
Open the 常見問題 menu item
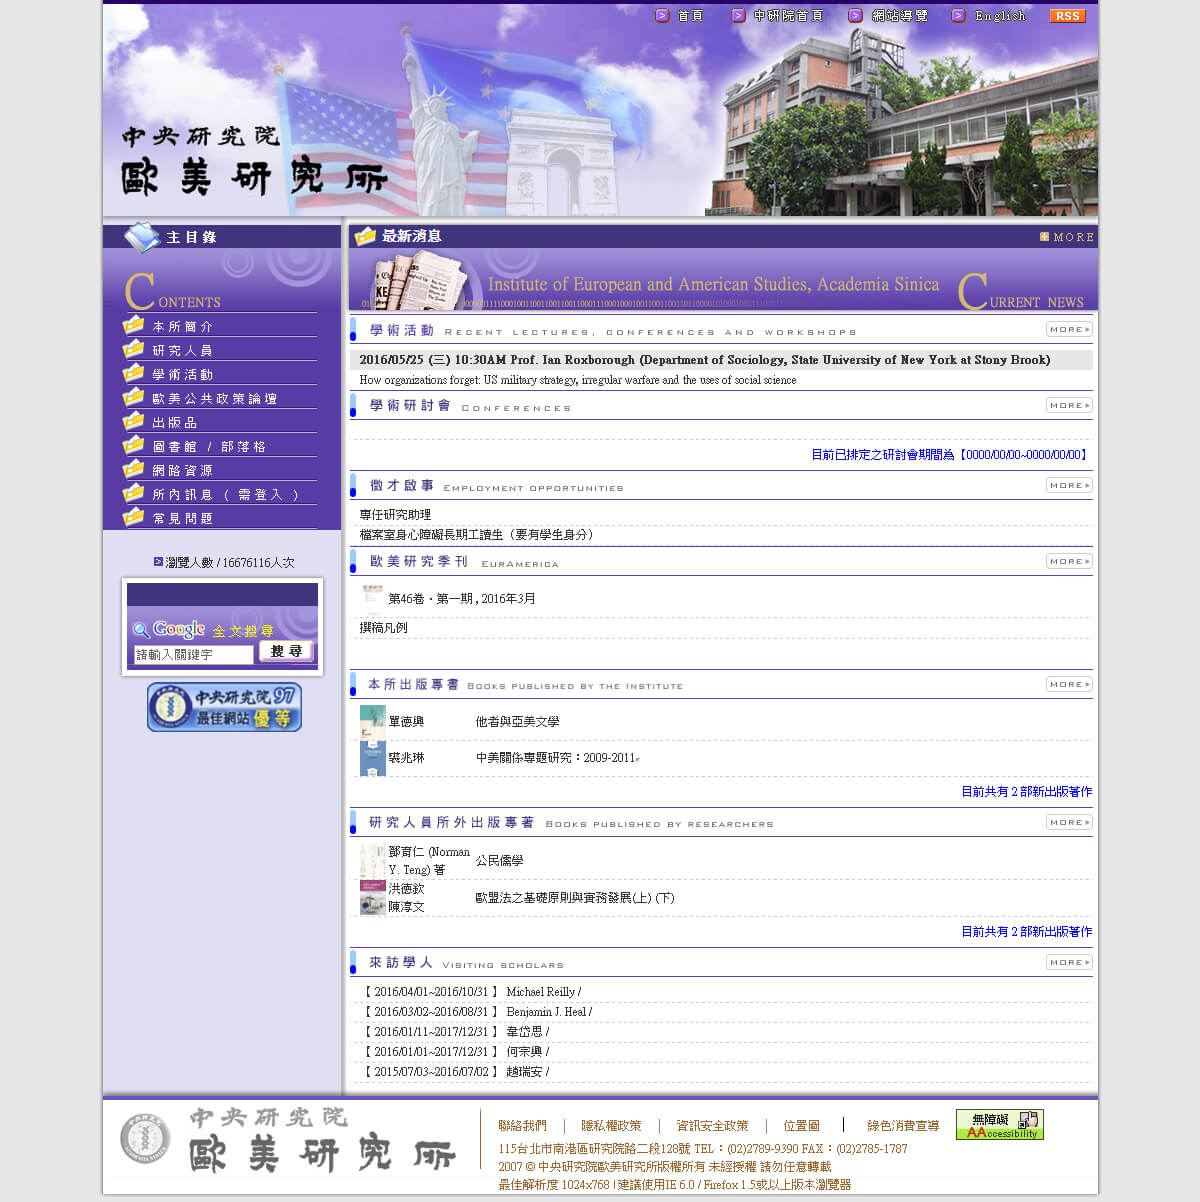tap(183, 519)
